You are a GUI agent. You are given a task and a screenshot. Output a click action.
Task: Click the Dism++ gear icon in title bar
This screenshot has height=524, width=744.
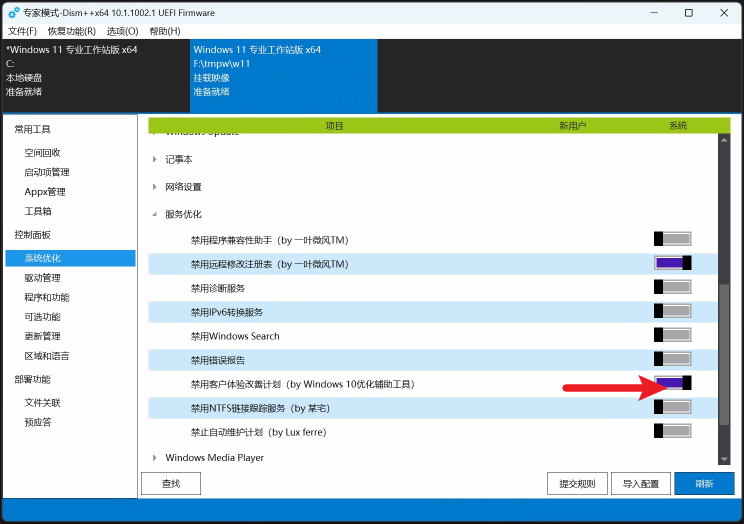click(13, 13)
